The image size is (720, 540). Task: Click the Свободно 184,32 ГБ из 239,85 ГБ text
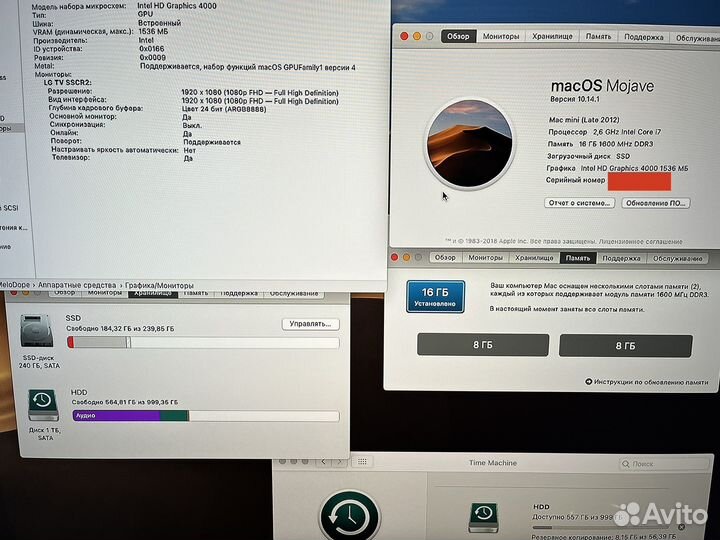pyautogui.click(x=120, y=328)
